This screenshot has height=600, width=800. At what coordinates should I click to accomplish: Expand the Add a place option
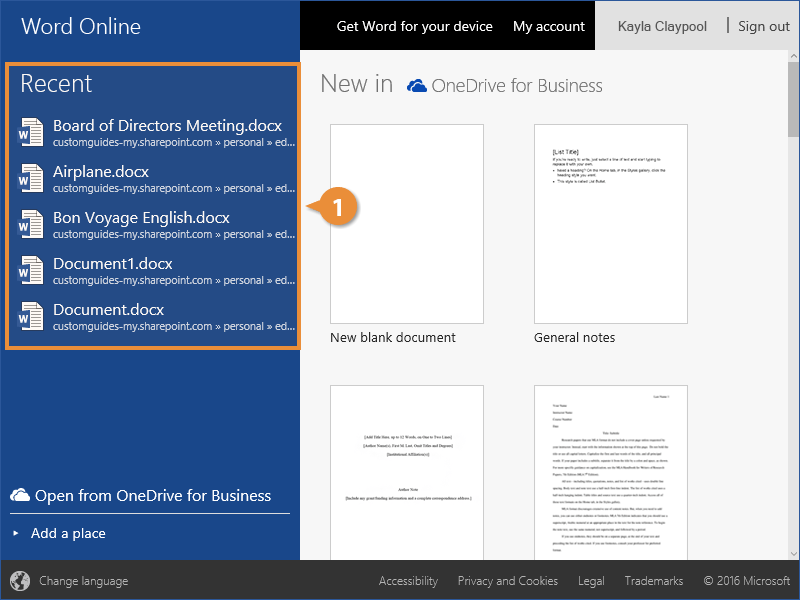pyautogui.click(x=67, y=533)
